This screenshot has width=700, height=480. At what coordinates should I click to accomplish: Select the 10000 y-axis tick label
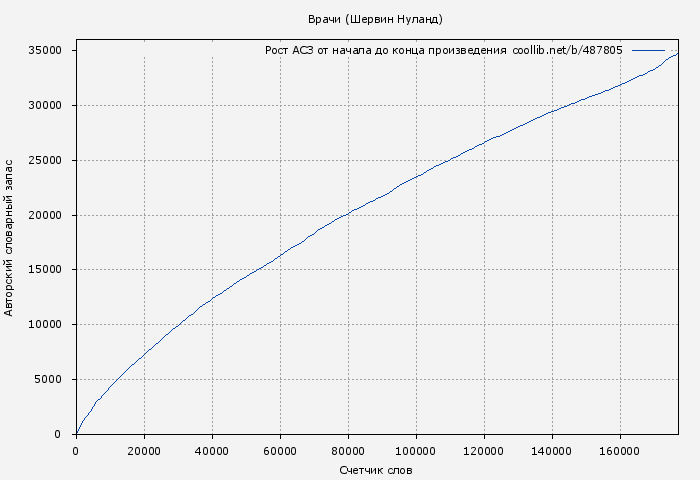tap(45, 324)
